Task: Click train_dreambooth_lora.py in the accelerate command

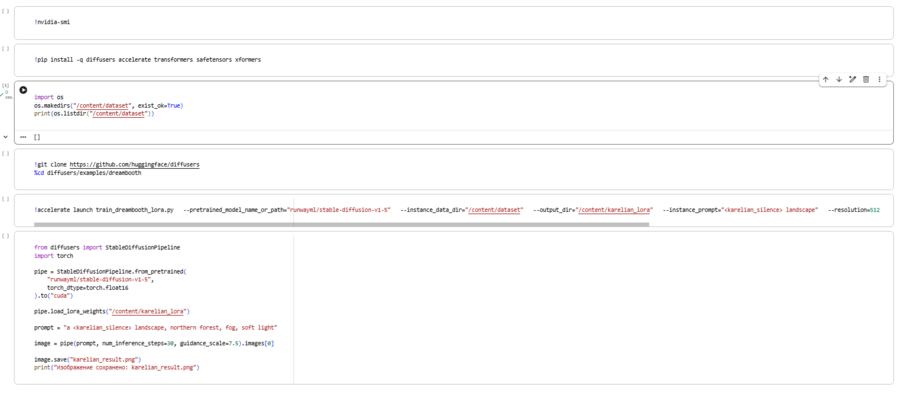Action: tap(134, 210)
